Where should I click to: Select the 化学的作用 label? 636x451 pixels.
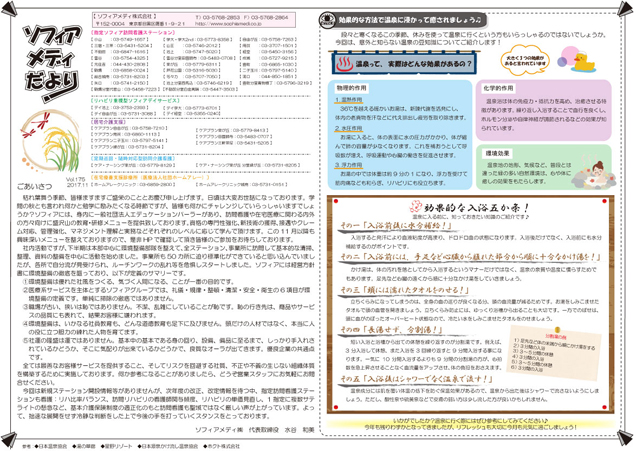pos(498,88)
